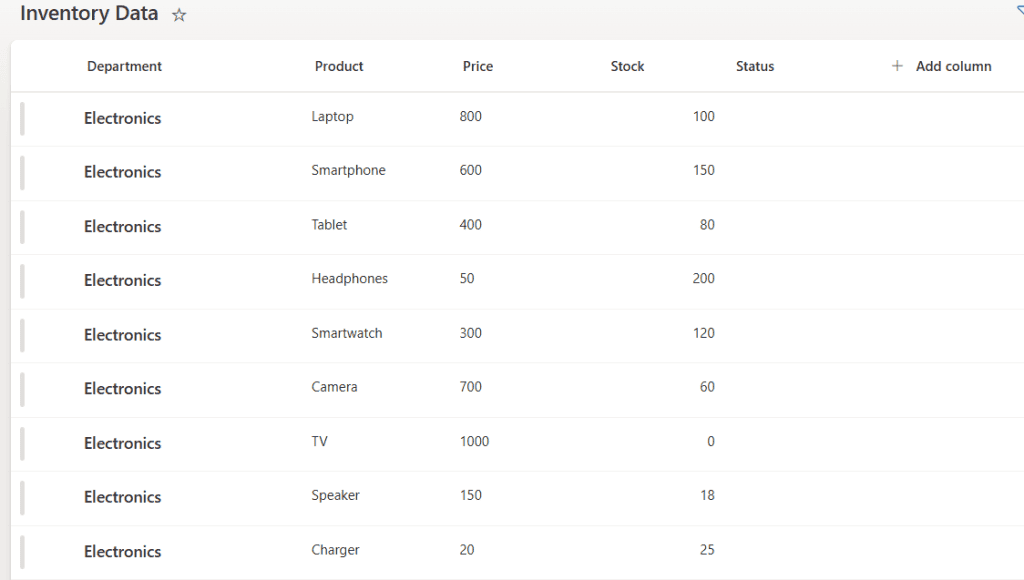Open the Price column header menu
1024x580 pixels.
[478, 66]
